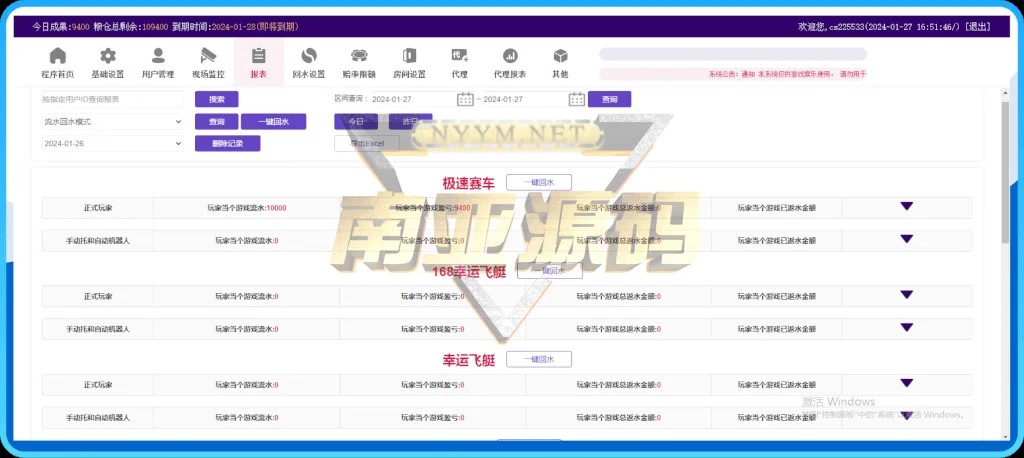Open the 2024-01-26 date dropdown
Screen dimensions: 1024x458
[112, 143]
